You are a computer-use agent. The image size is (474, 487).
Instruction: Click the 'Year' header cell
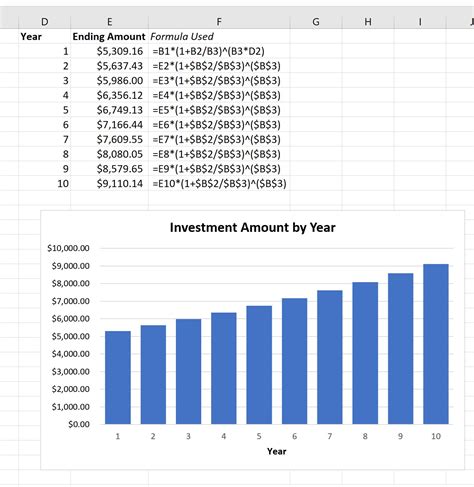[x=44, y=36]
